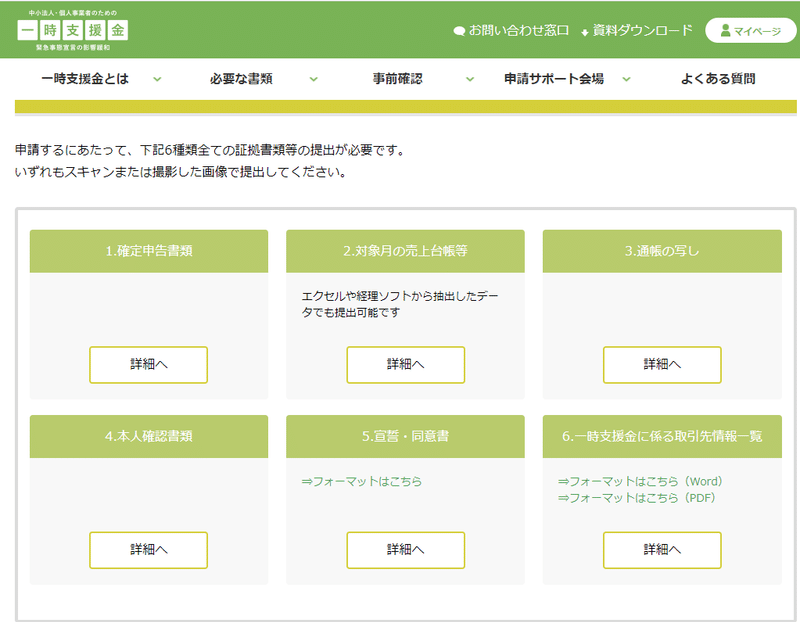Click the 4.本人確認書類 card header
This screenshot has height=622, width=800.
pyautogui.click(x=148, y=436)
